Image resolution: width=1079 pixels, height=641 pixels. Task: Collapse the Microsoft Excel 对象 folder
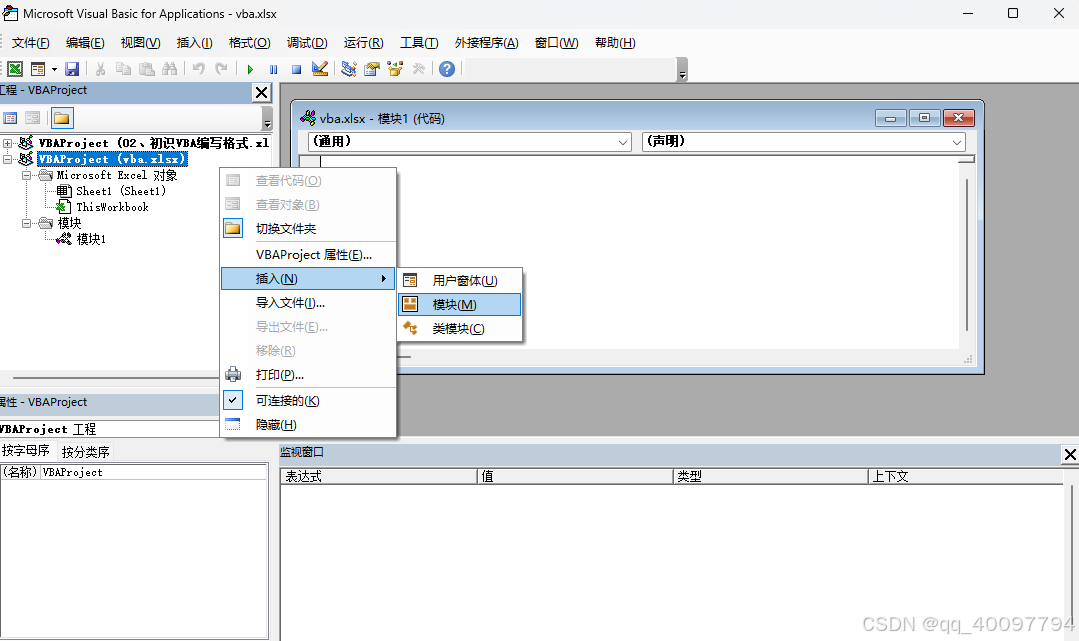(26, 175)
